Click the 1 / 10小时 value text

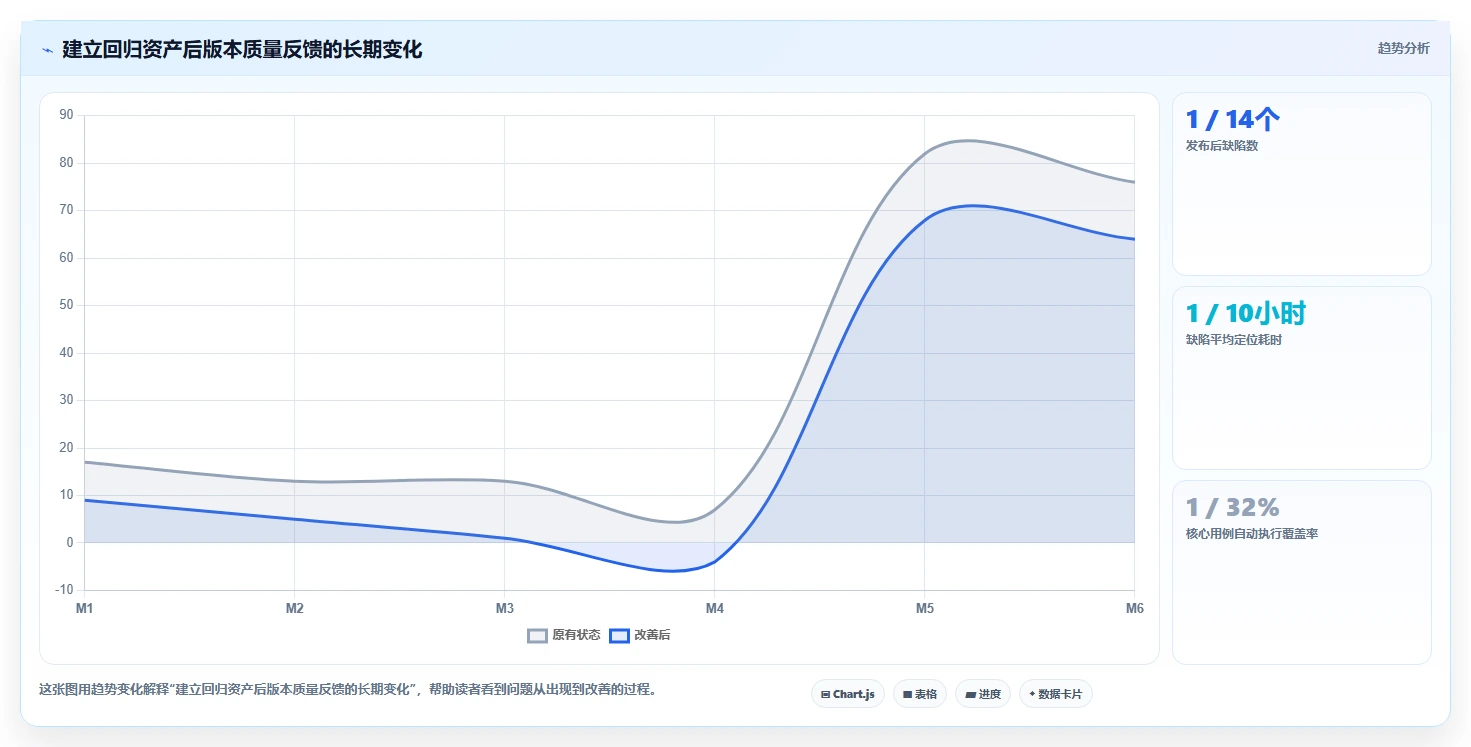click(x=1245, y=314)
